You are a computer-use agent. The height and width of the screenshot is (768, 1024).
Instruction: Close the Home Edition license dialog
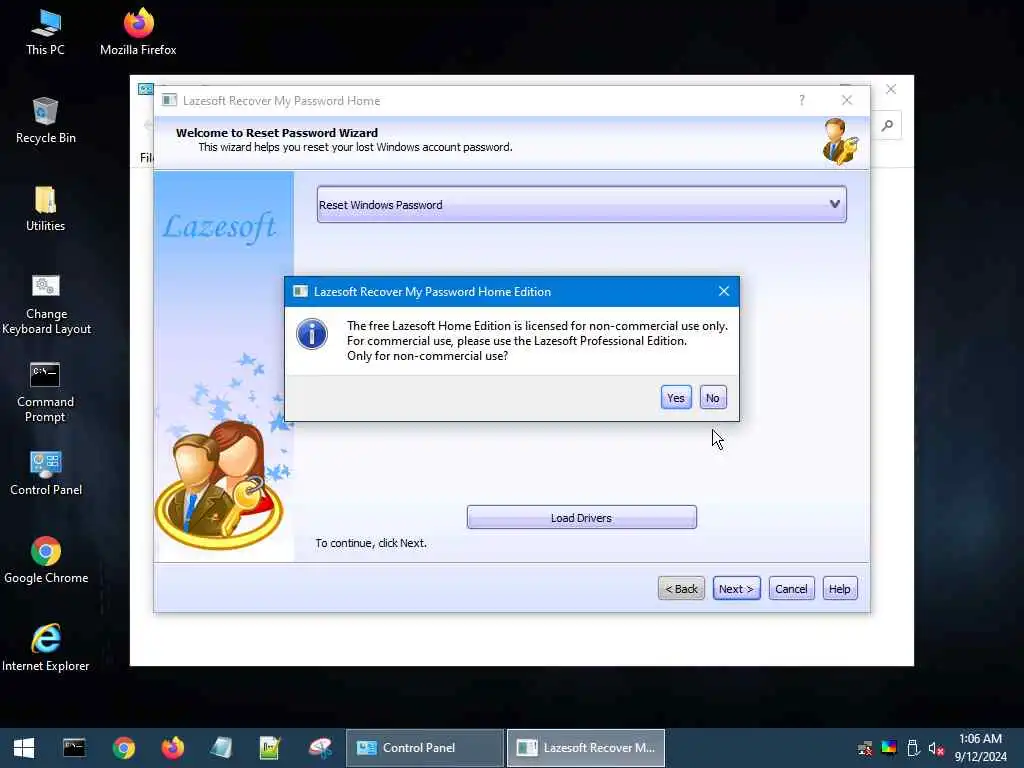click(724, 291)
